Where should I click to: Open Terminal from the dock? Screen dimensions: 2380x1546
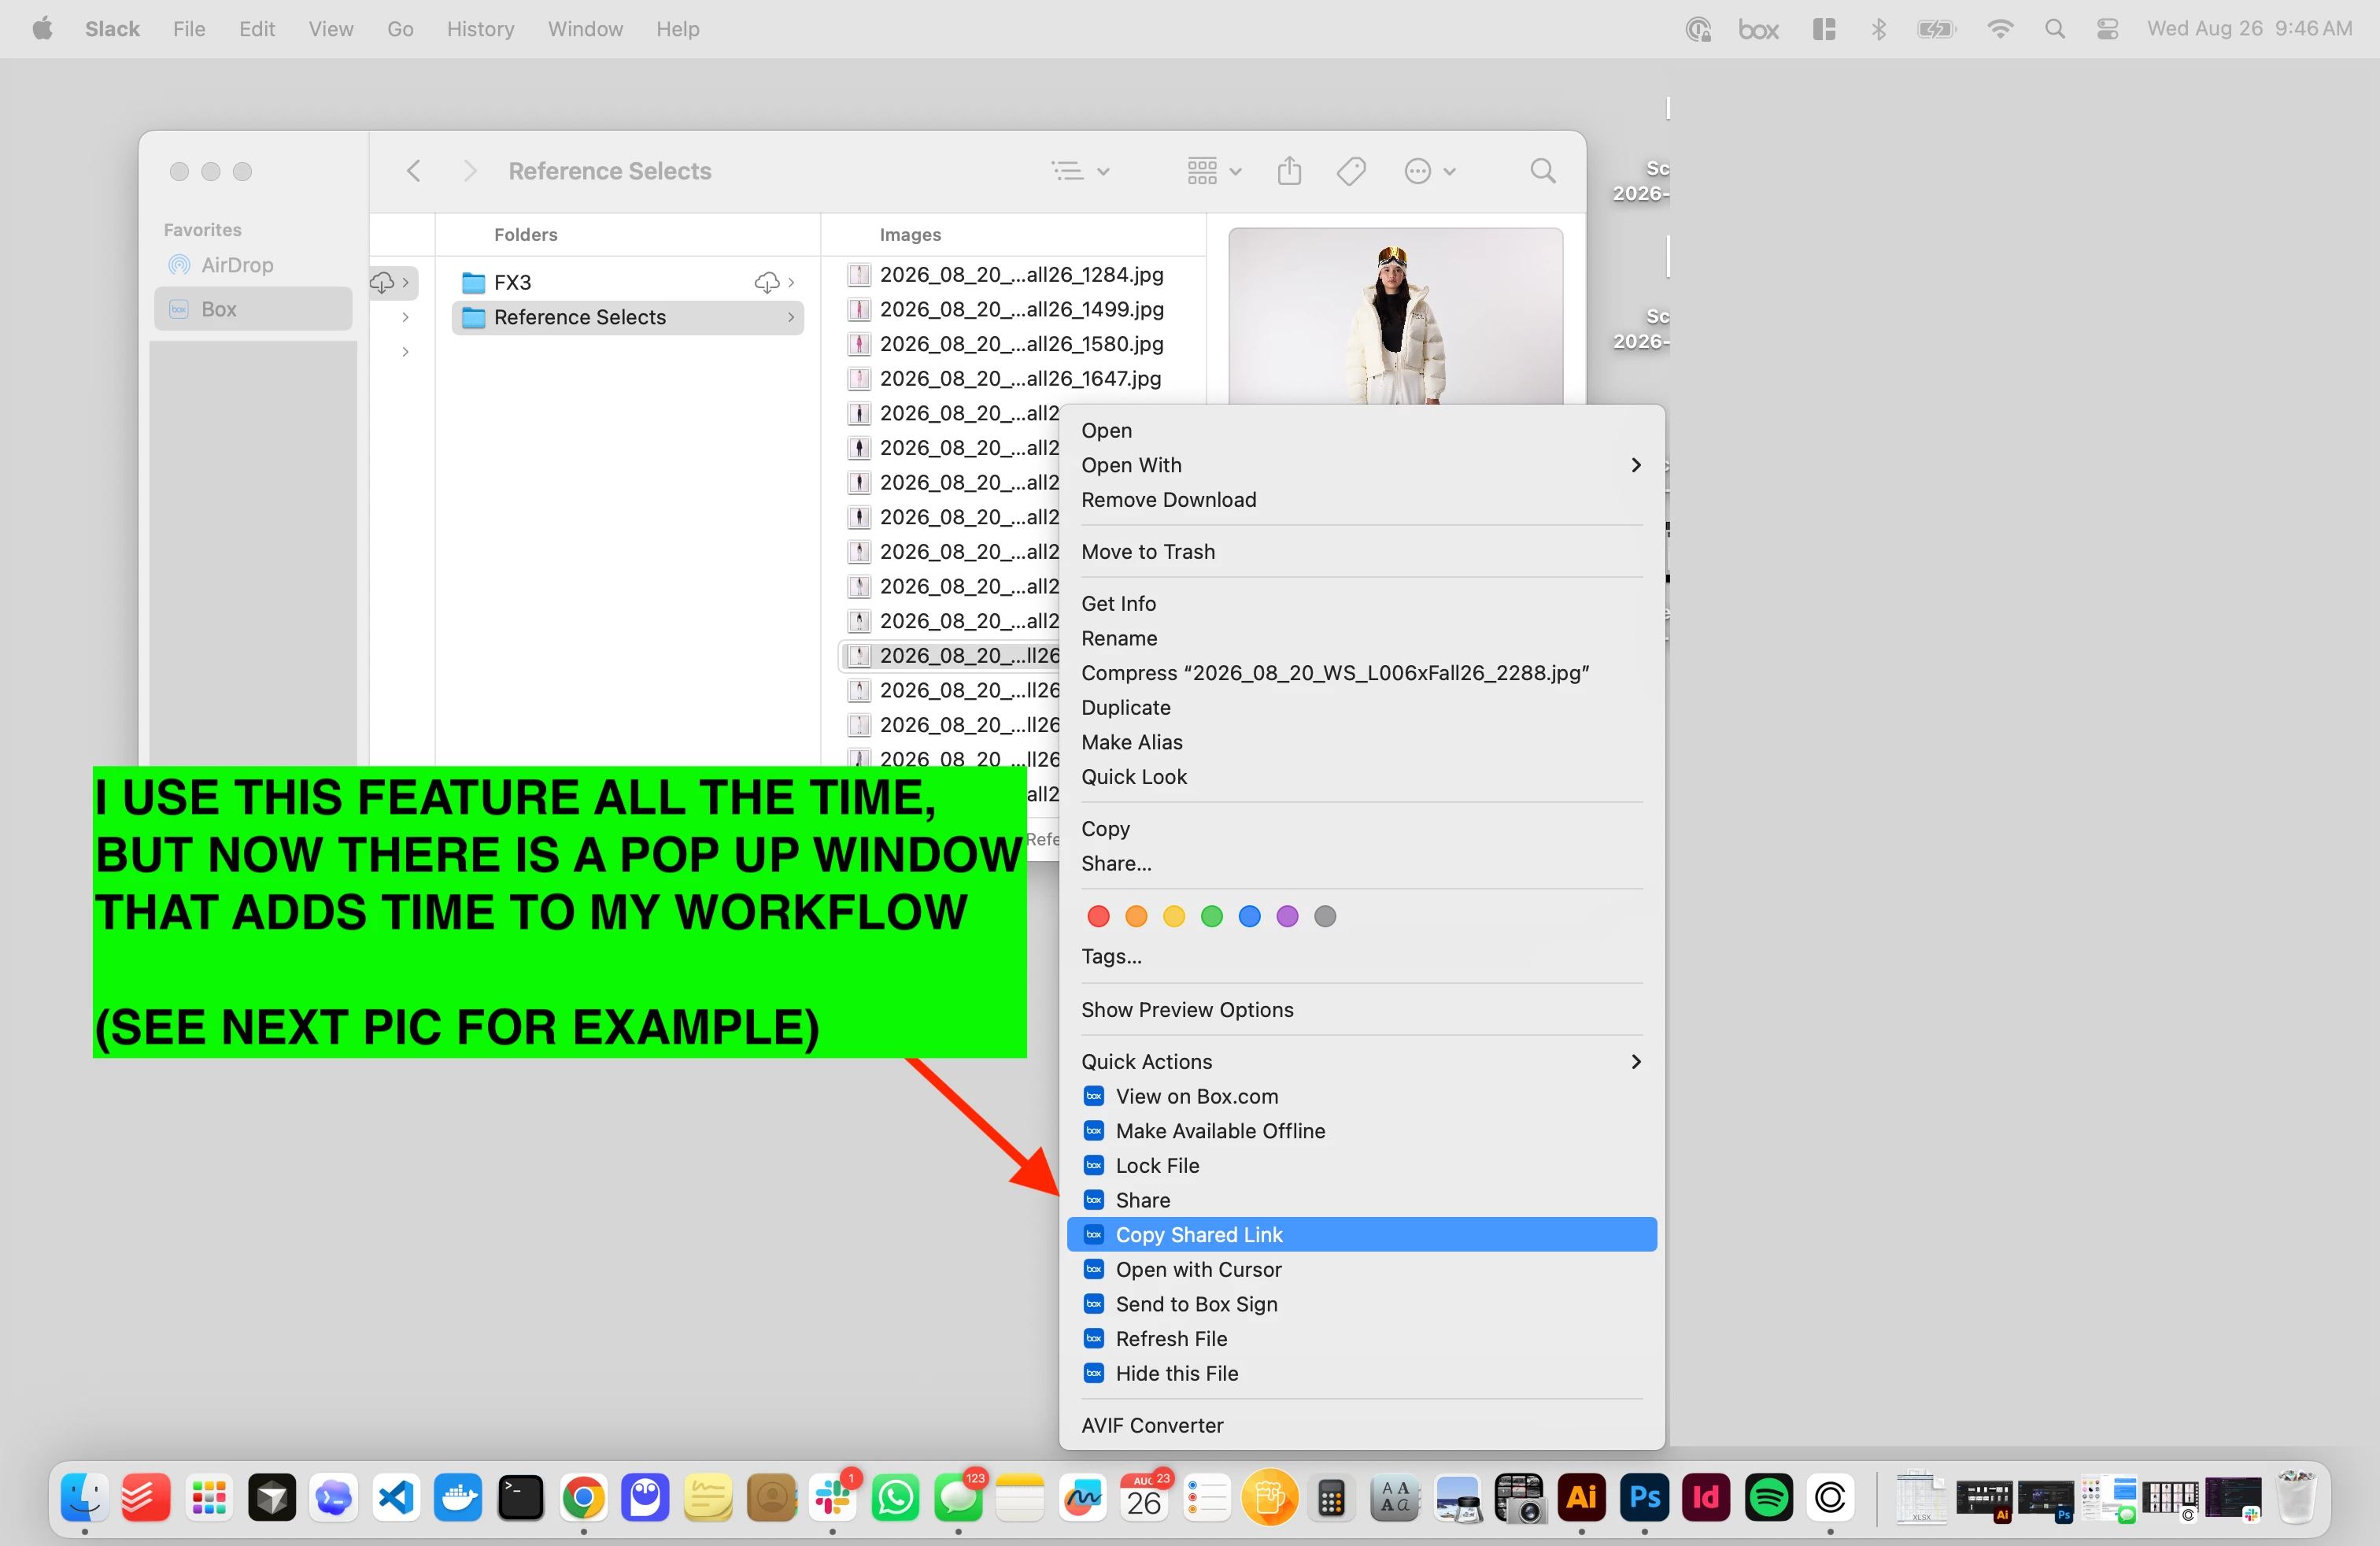tap(521, 1497)
